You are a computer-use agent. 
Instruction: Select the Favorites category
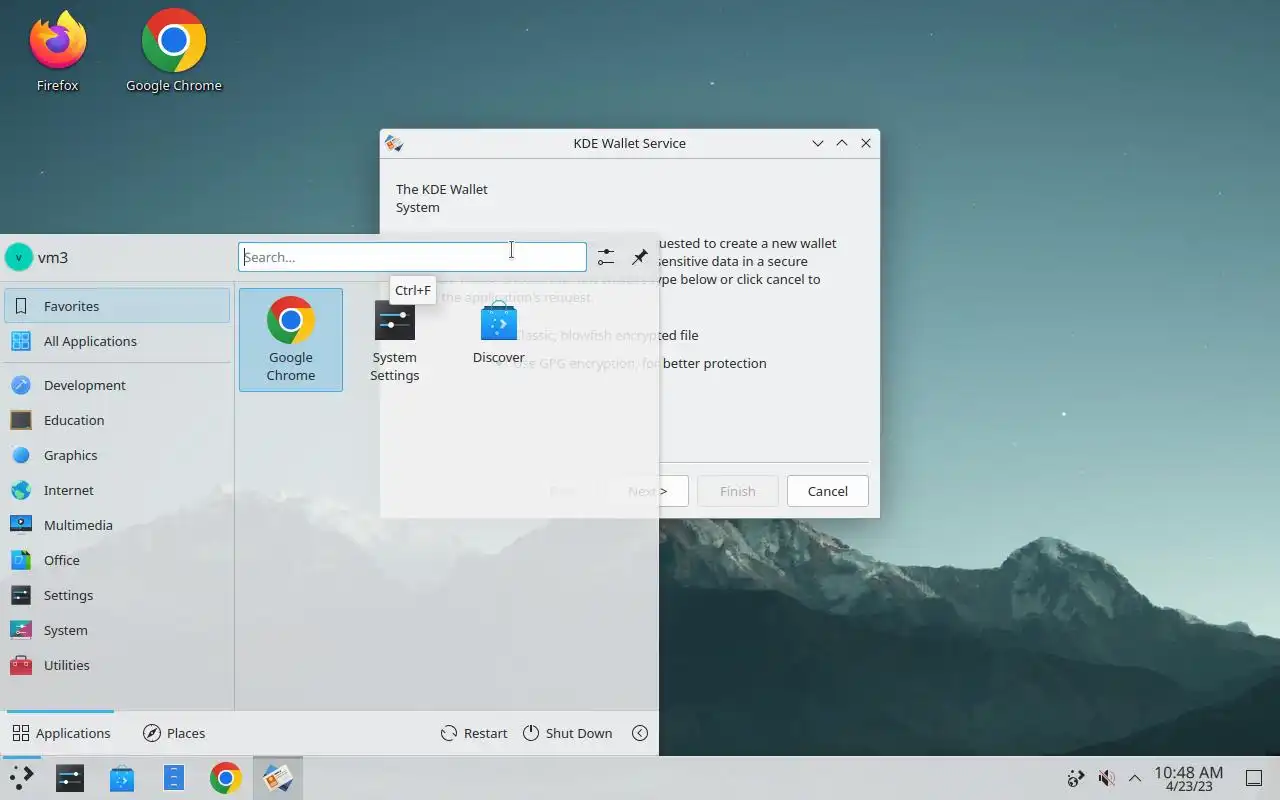[x=117, y=306]
